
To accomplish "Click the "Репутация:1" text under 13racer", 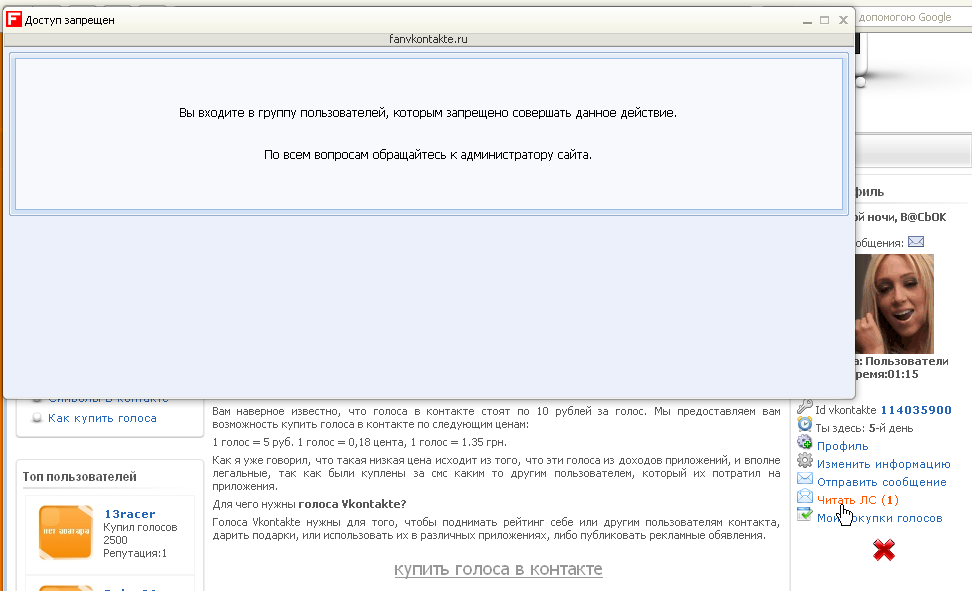I will click(x=135, y=553).
